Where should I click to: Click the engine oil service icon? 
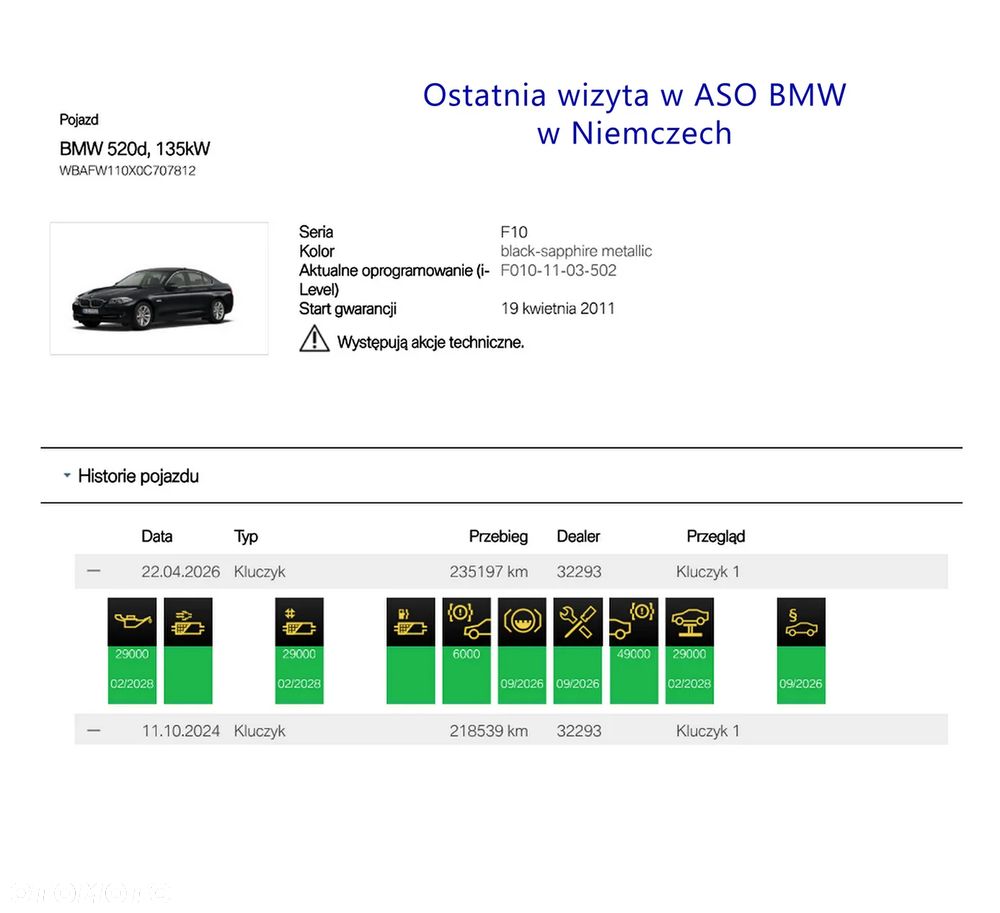coord(132,622)
